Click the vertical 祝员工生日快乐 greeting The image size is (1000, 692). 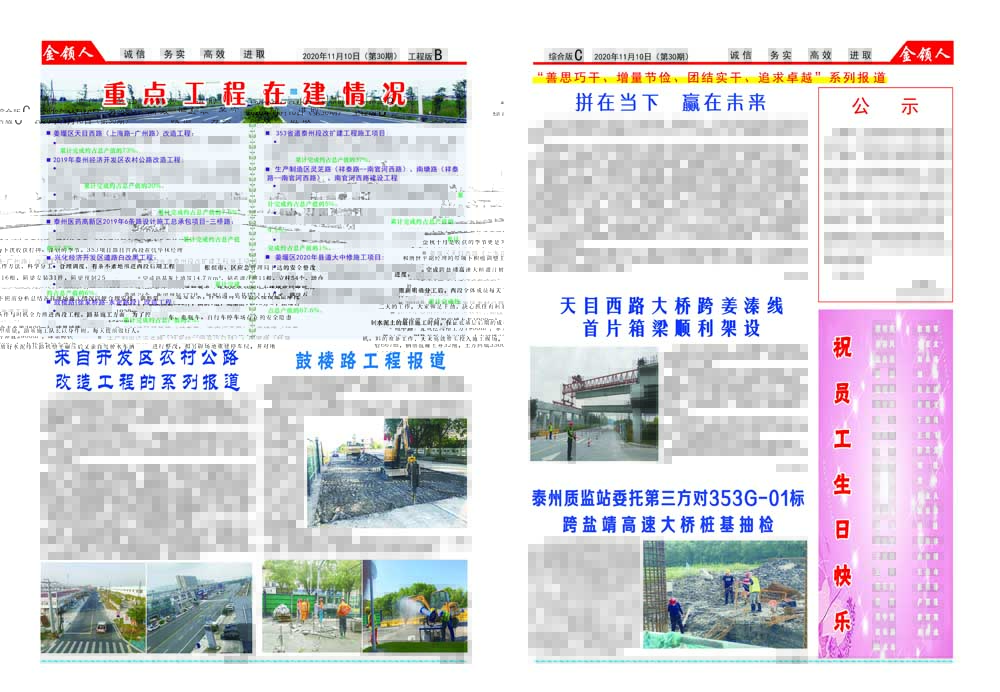tap(842, 484)
